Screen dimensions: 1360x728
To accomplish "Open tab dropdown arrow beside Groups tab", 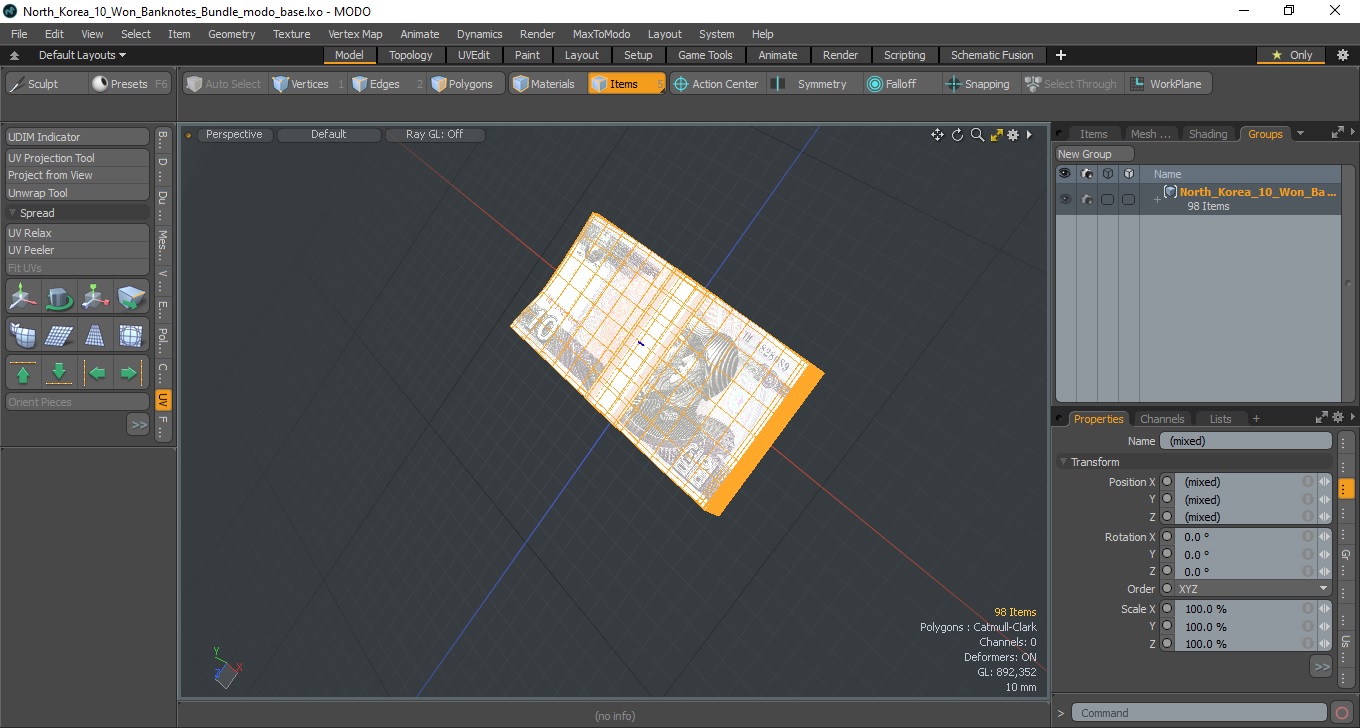I will pos(1300,133).
